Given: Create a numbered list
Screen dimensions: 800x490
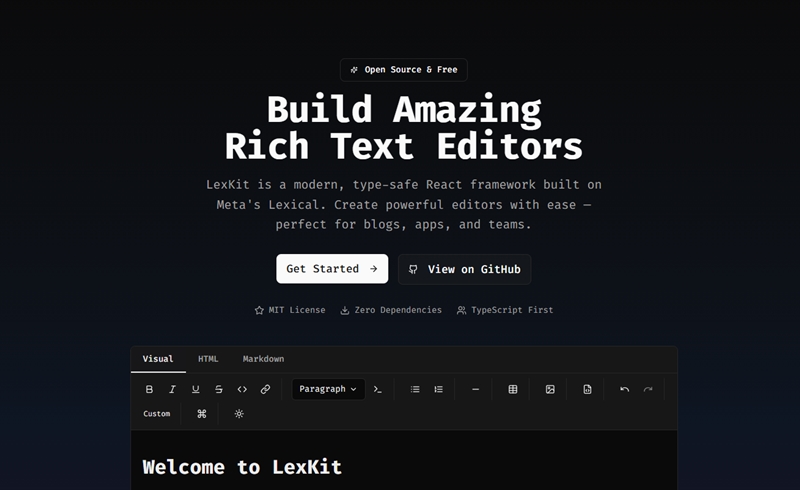Looking at the screenshot, I should (x=438, y=389).
